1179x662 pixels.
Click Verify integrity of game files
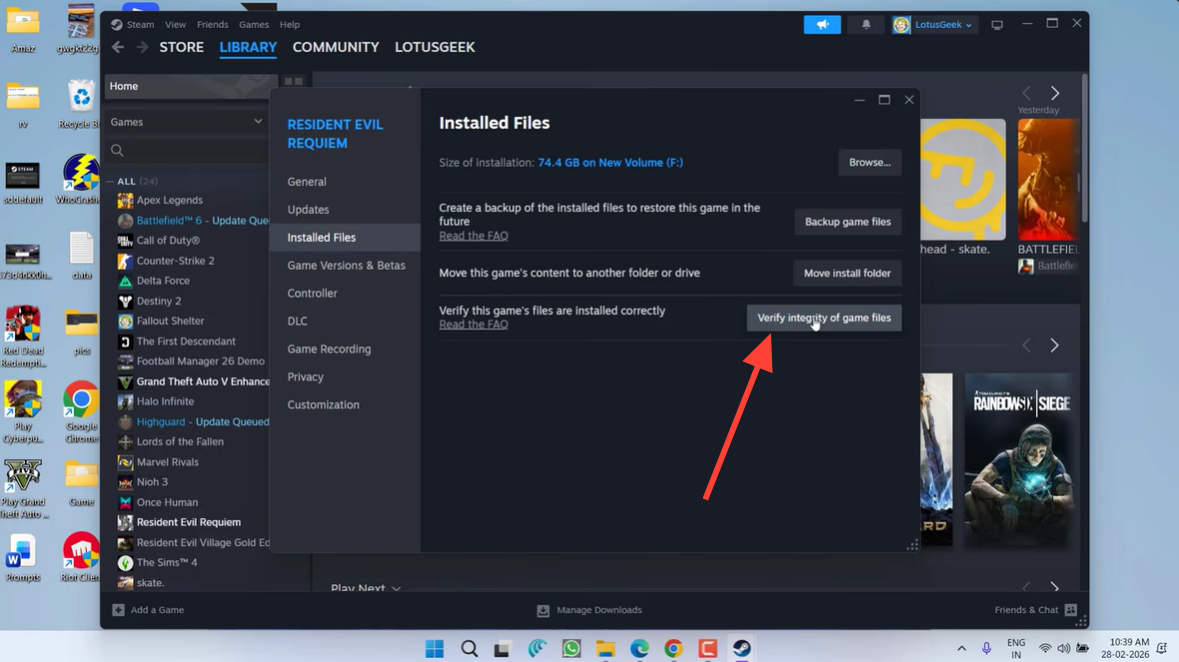point(823,318)
